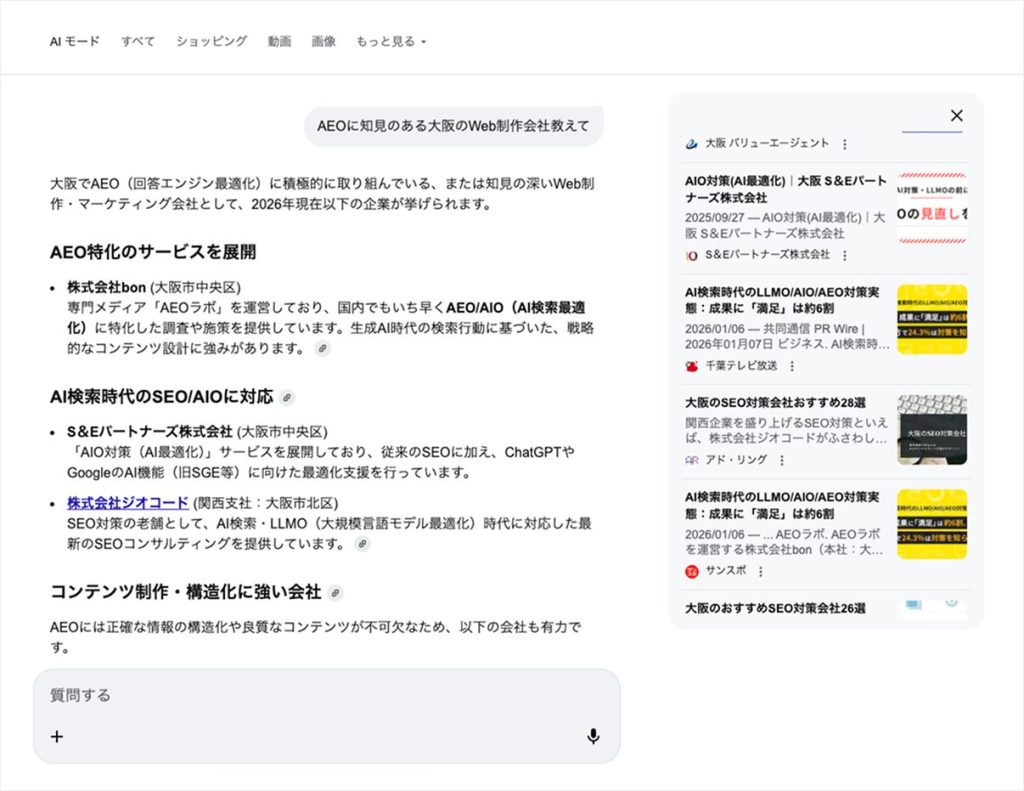Open three-dot menu next to S&Eパートナーズ株式会社 source

click(x=845, y=255)
